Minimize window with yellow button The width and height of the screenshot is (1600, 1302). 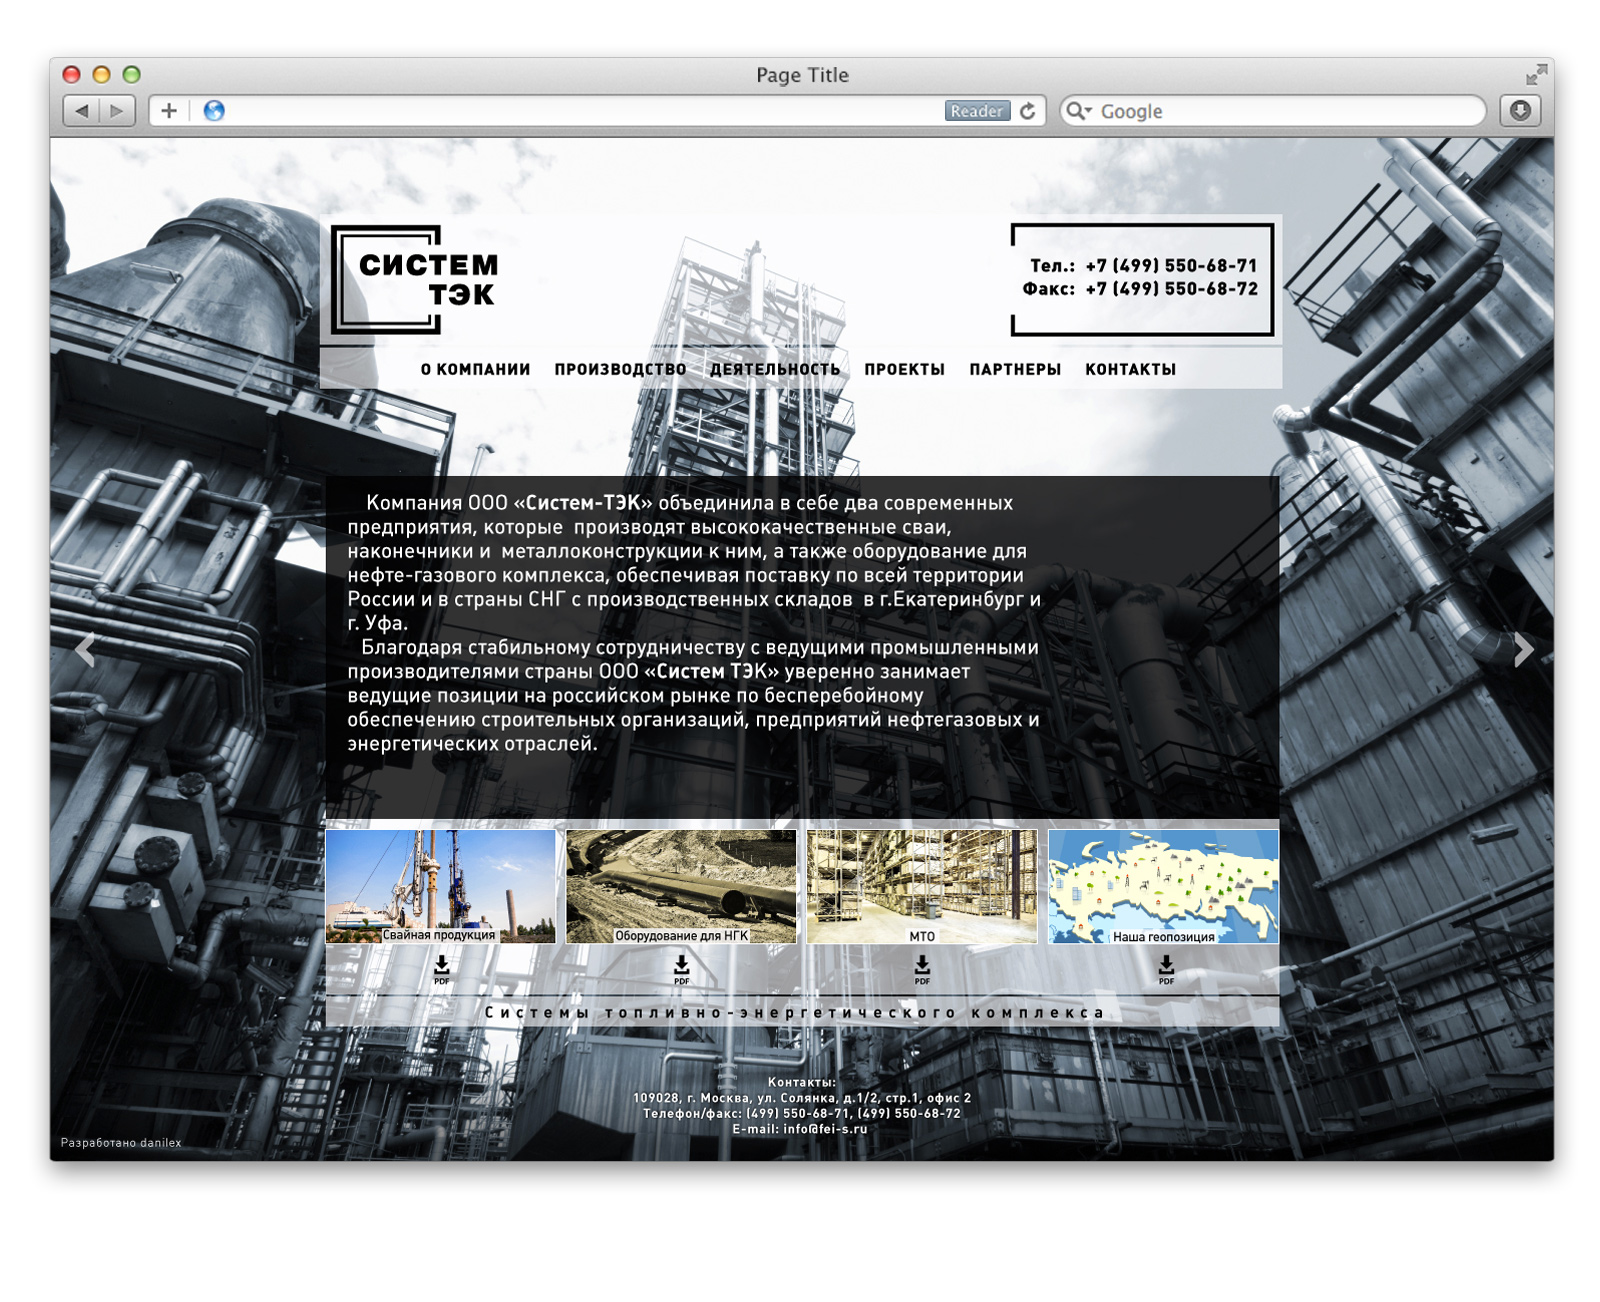point(101,74)
